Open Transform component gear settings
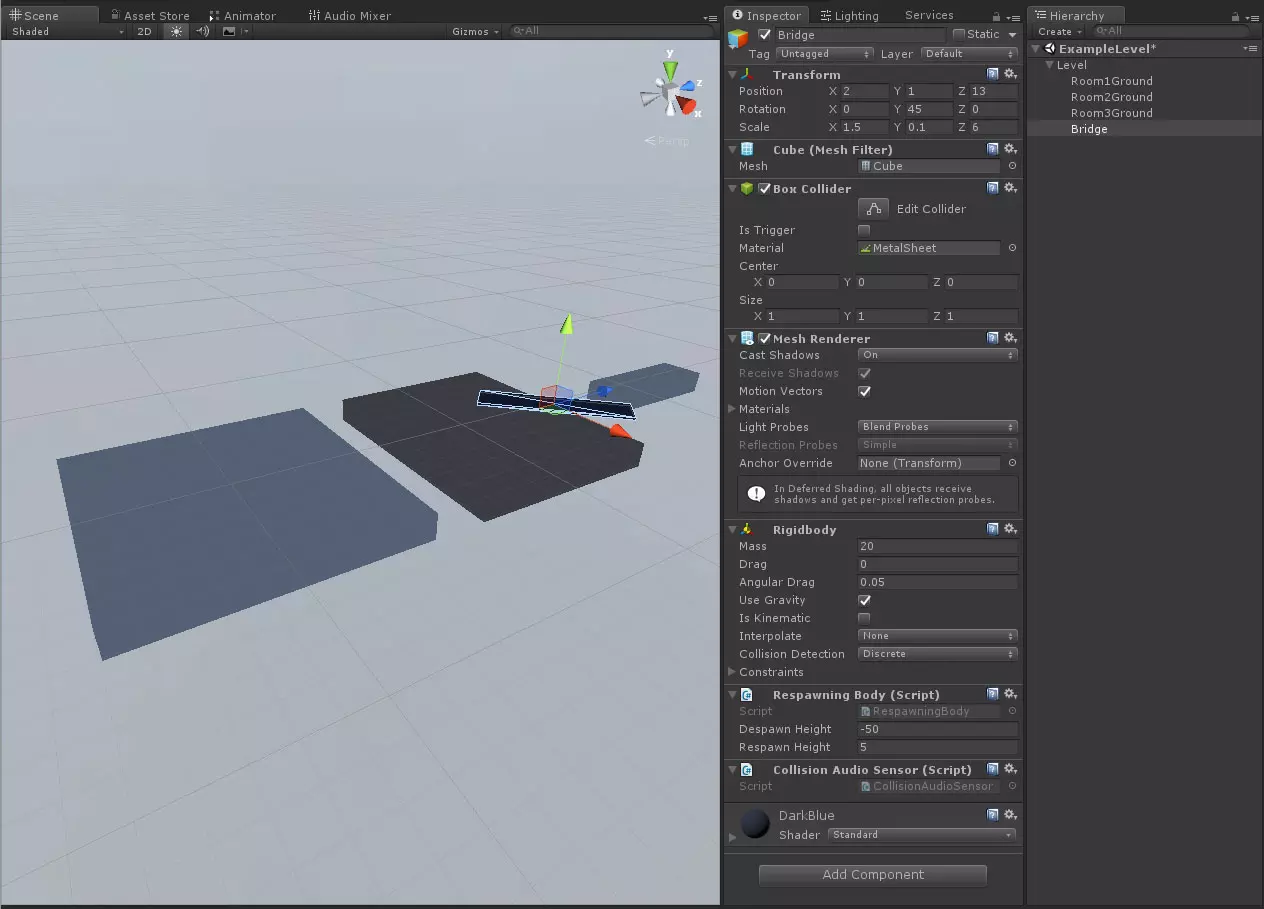The image size is (1264, 909). (1010, 74)
